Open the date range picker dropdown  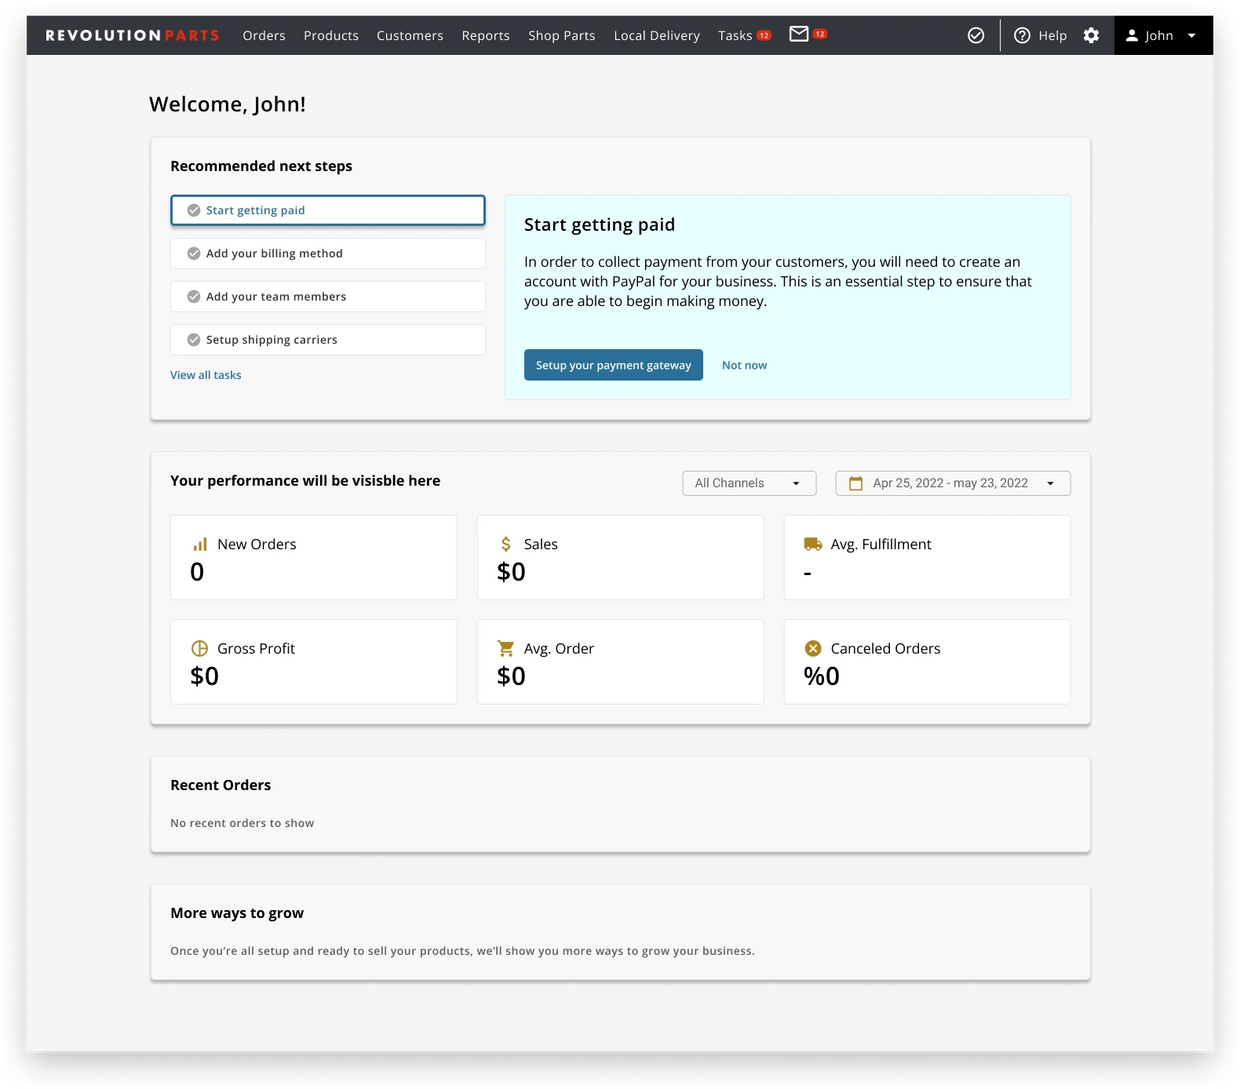tap(952, 483)
